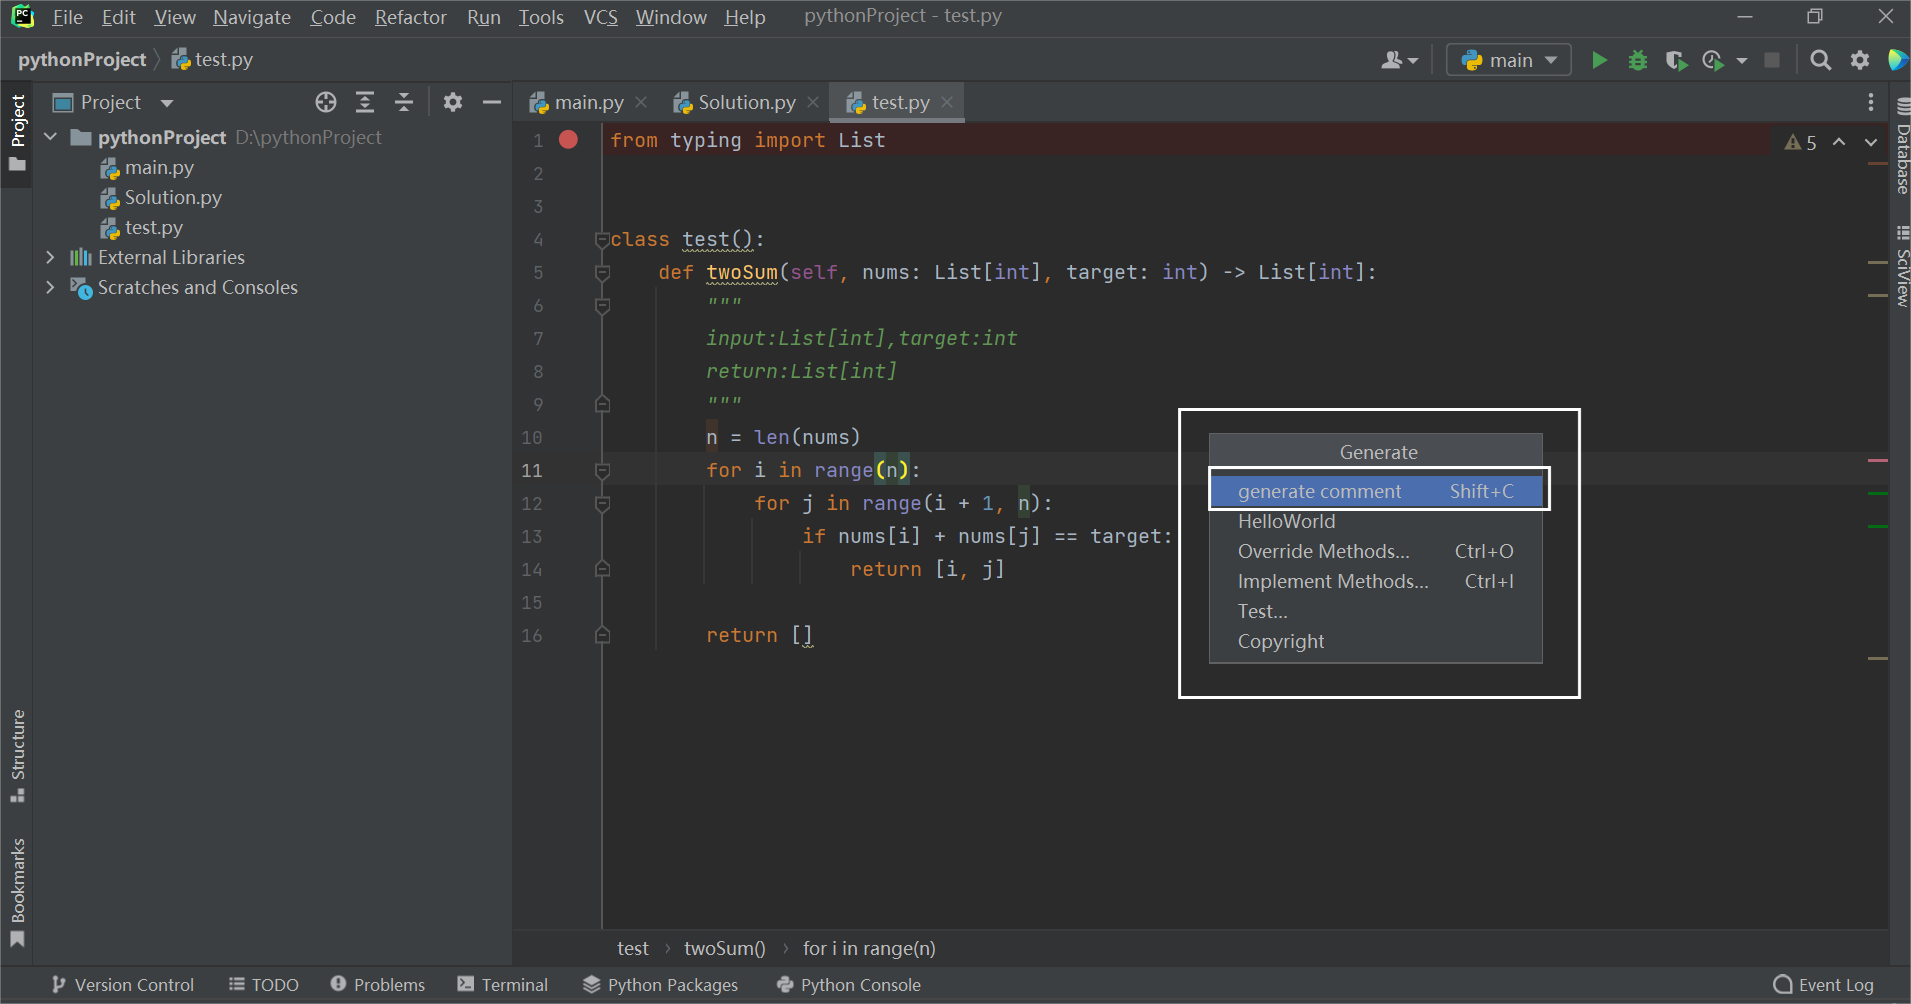
Task: Go to previous highlighted error arrow
Action: 1839,142
